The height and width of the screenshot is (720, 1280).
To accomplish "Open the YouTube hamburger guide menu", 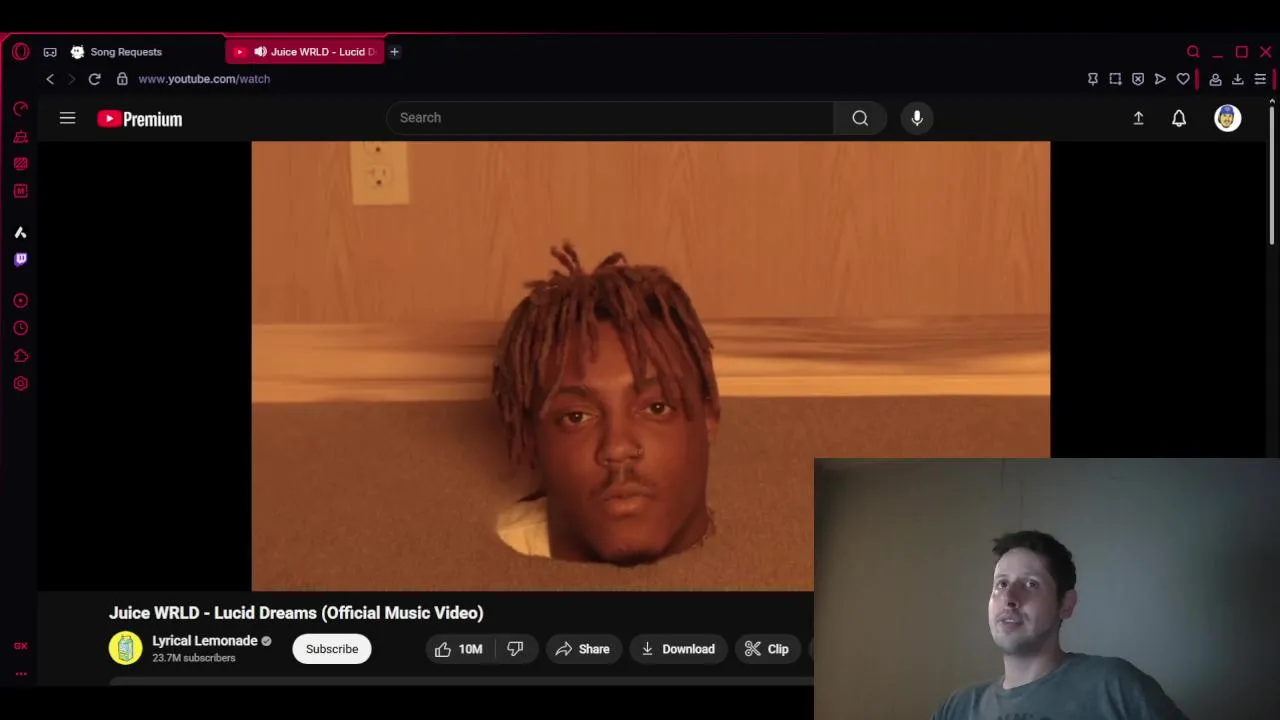I will (67, 118).
